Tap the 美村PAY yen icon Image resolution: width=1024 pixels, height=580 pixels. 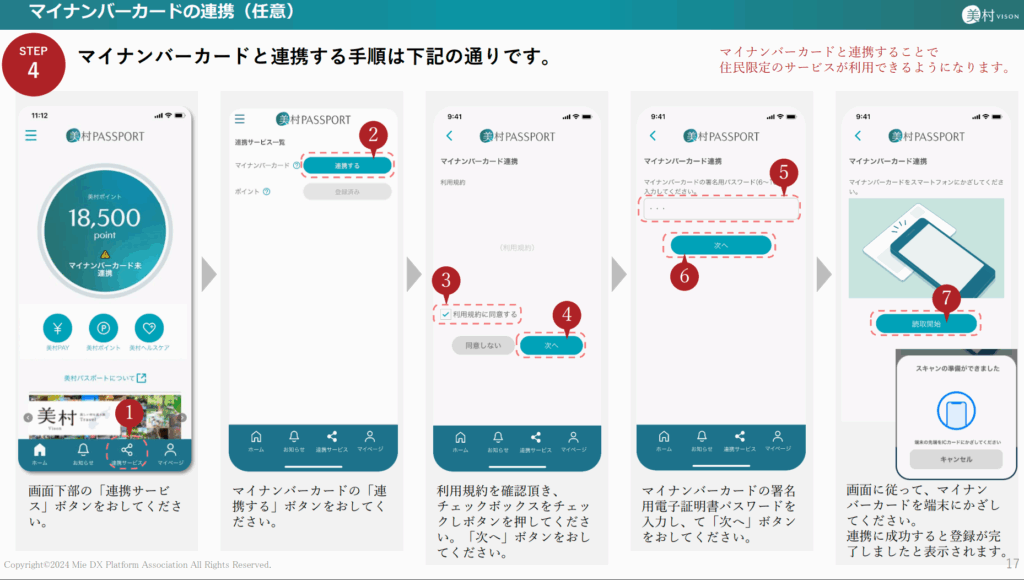[58, 328]
